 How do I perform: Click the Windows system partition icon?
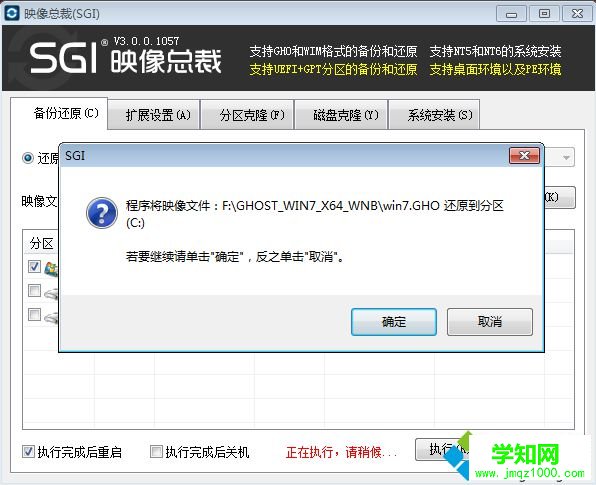click(x=51, y=268)
